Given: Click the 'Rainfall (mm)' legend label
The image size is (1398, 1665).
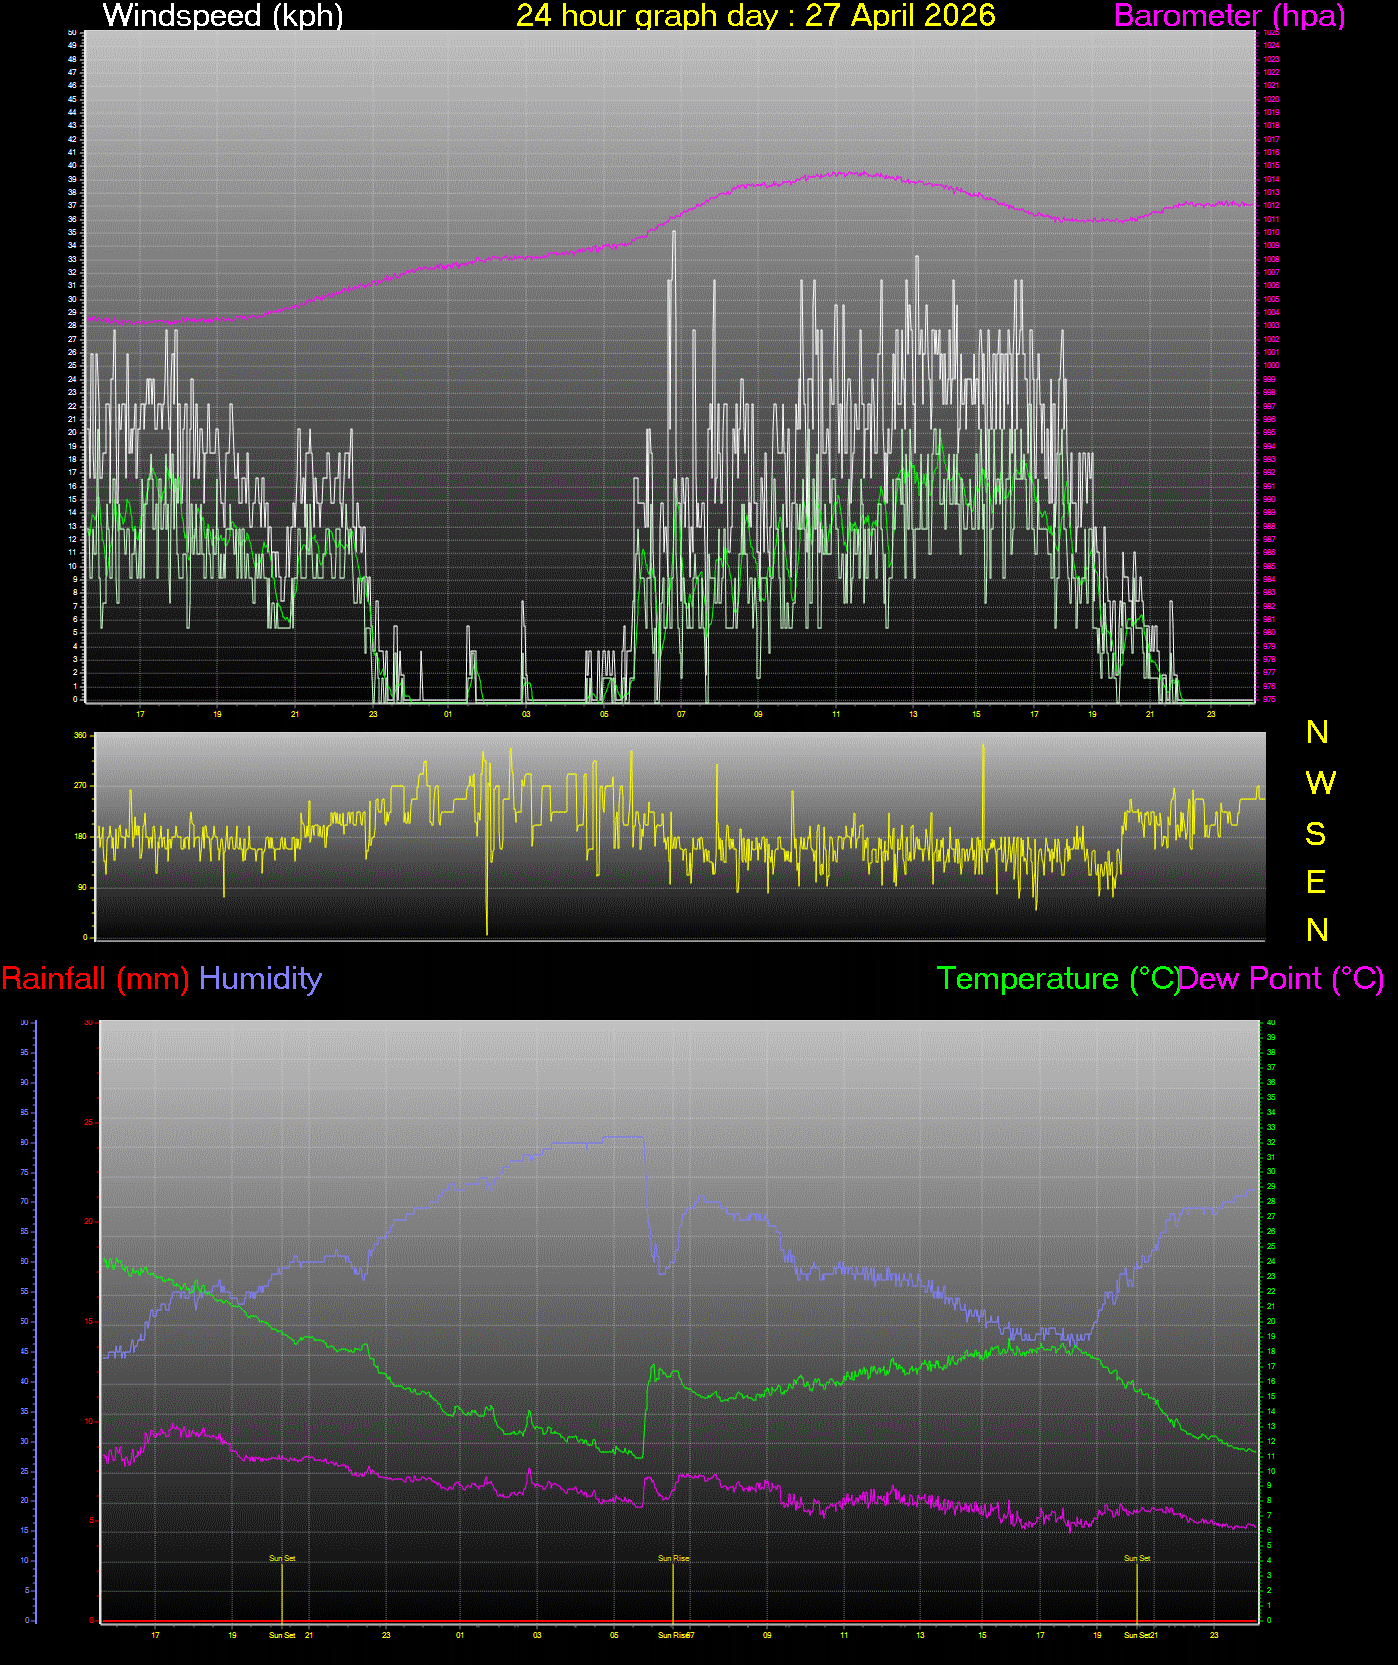Looking at the screenshot, I should [x=96, y=978].
